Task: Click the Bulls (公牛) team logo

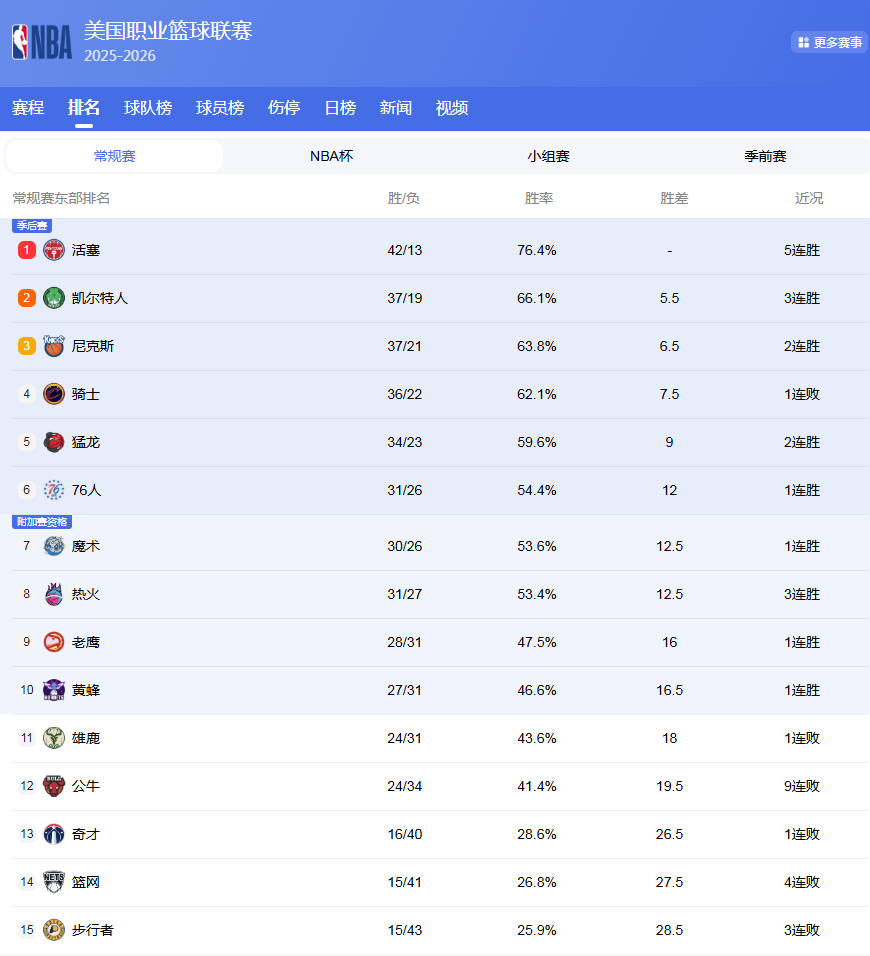Action: (53, 785)
